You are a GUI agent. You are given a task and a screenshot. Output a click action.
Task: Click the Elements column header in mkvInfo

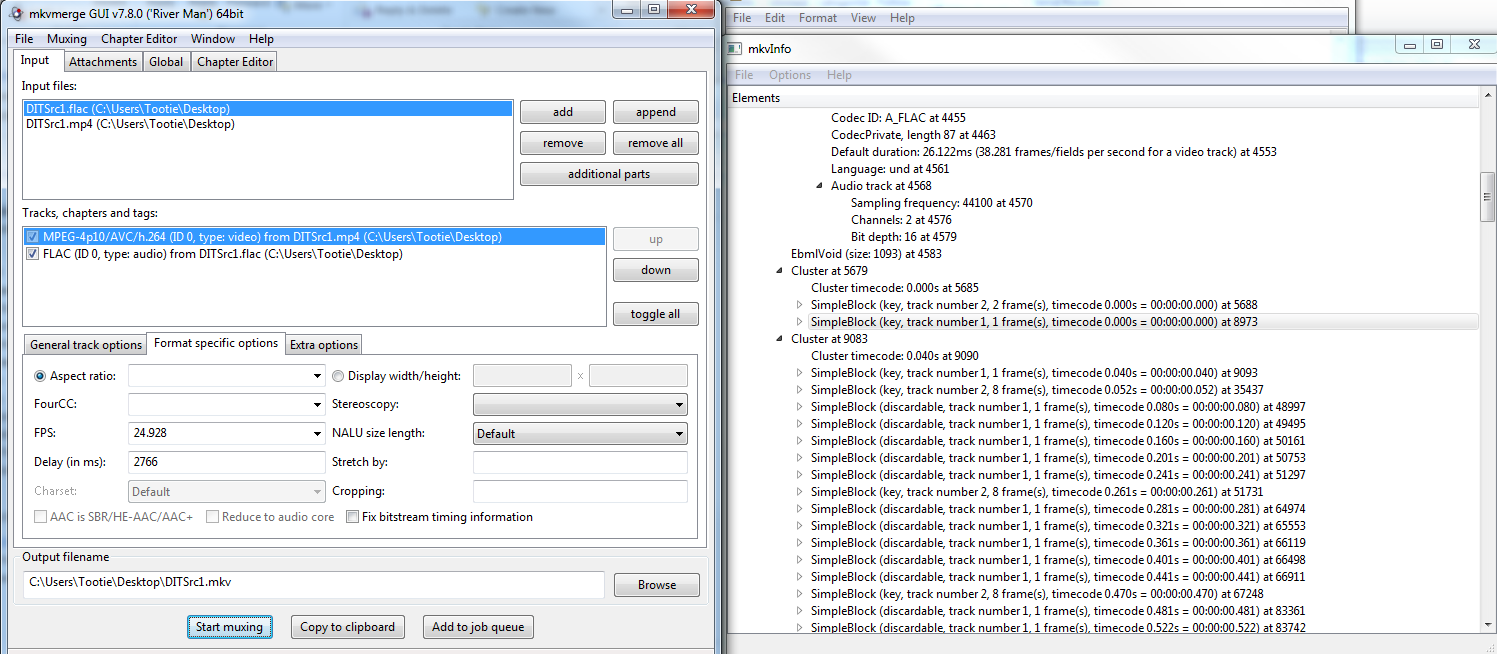(x=1103, y=98)
